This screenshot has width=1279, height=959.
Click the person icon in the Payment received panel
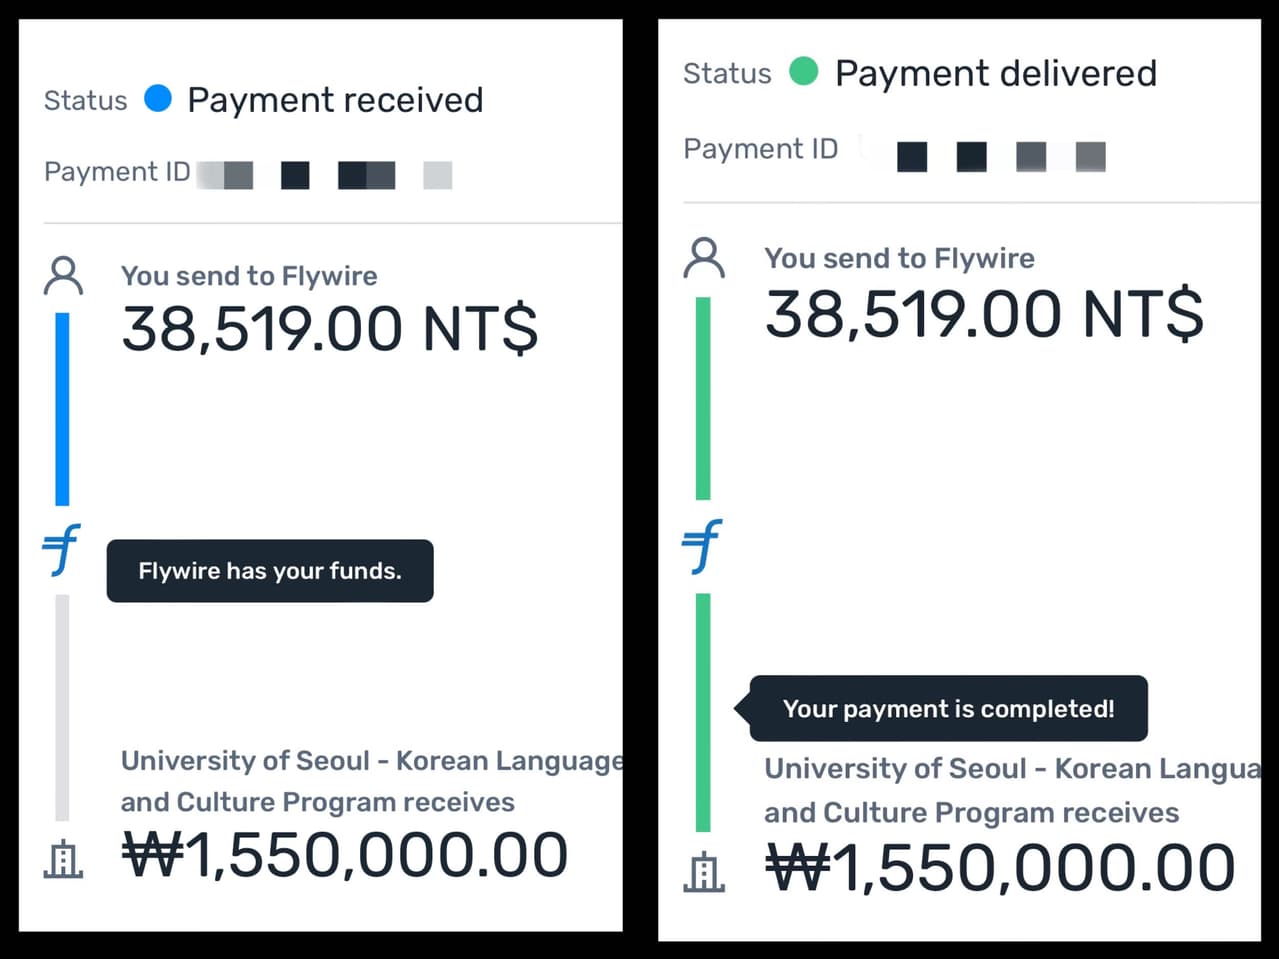coord(63,276)
